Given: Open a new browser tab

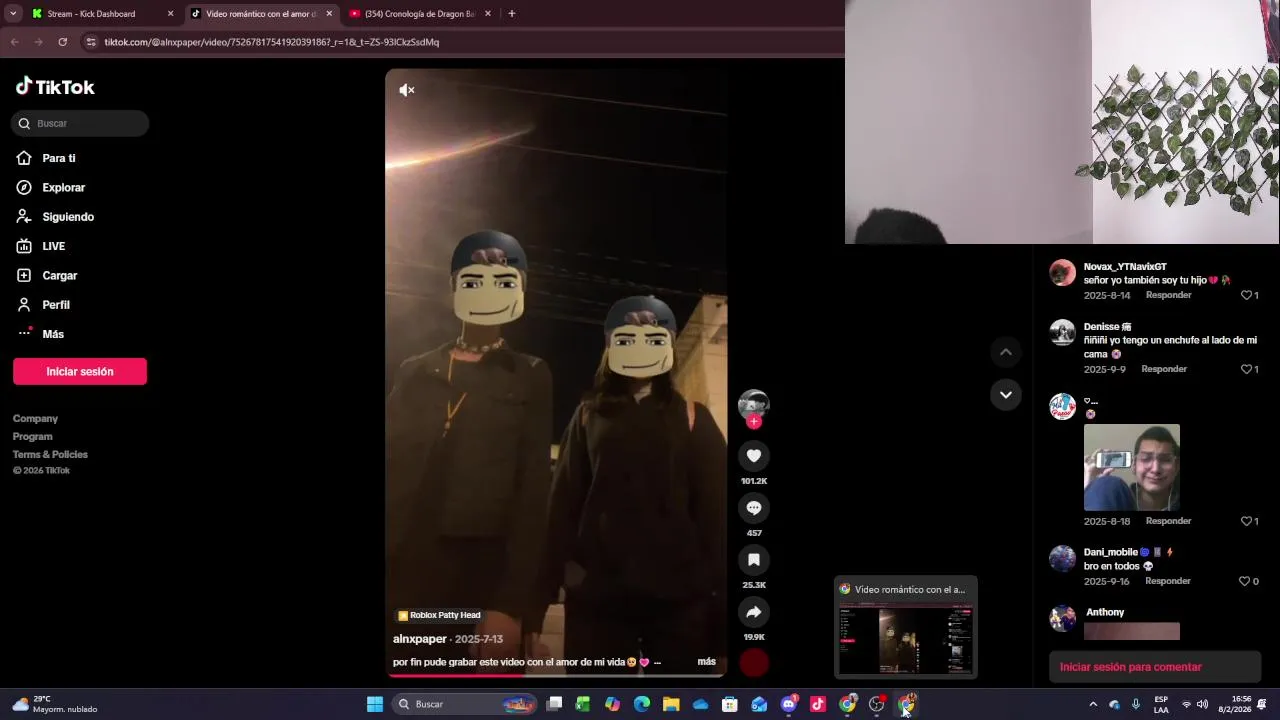Looking at the screenshot, I should 511,14.
